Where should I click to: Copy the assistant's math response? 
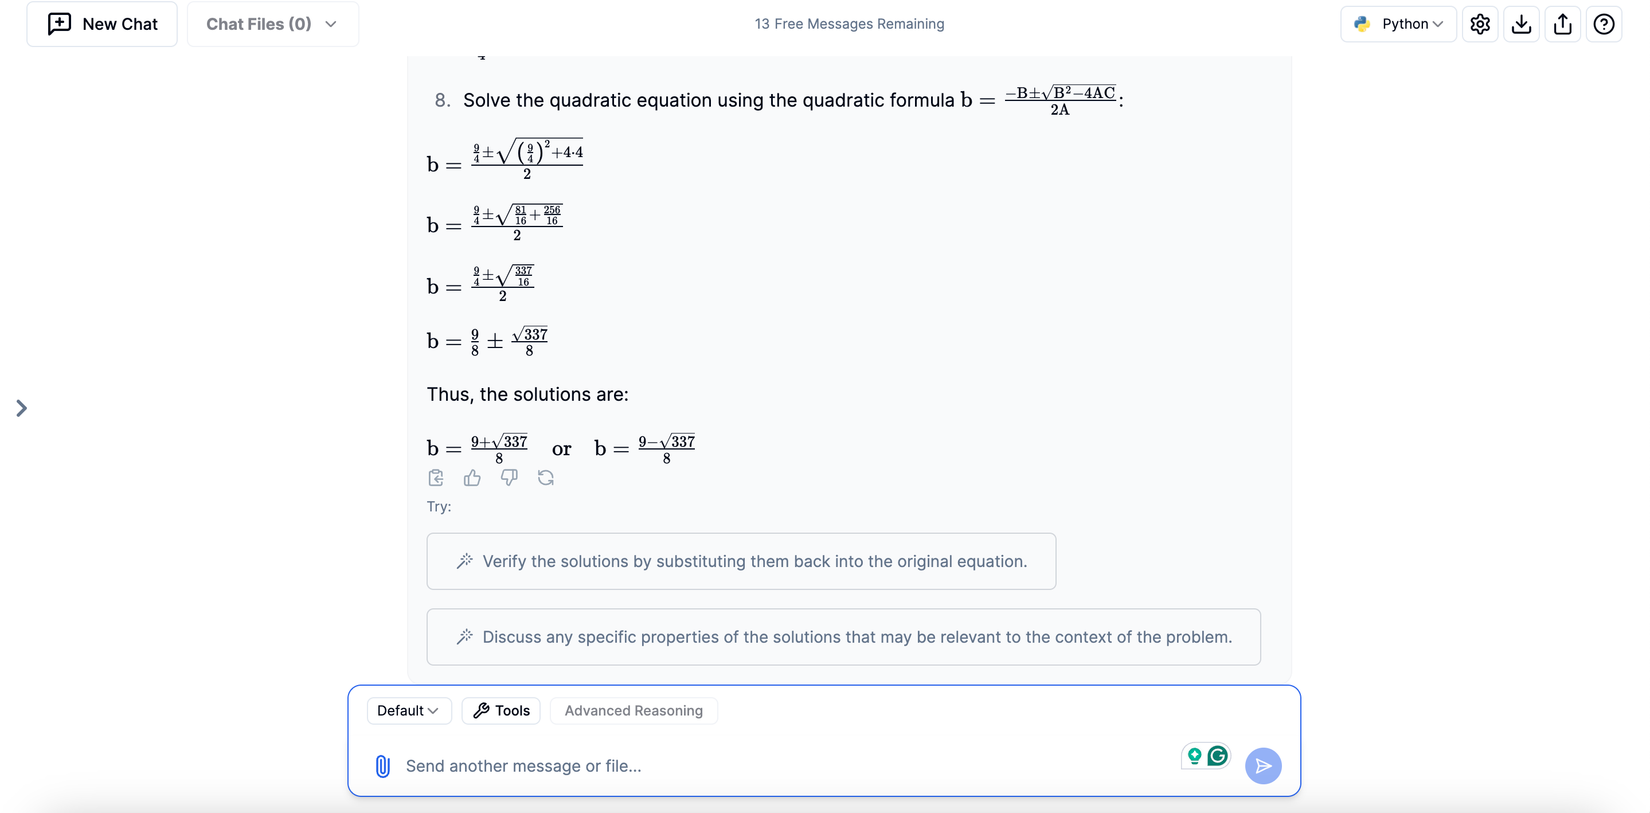(435, 478)
